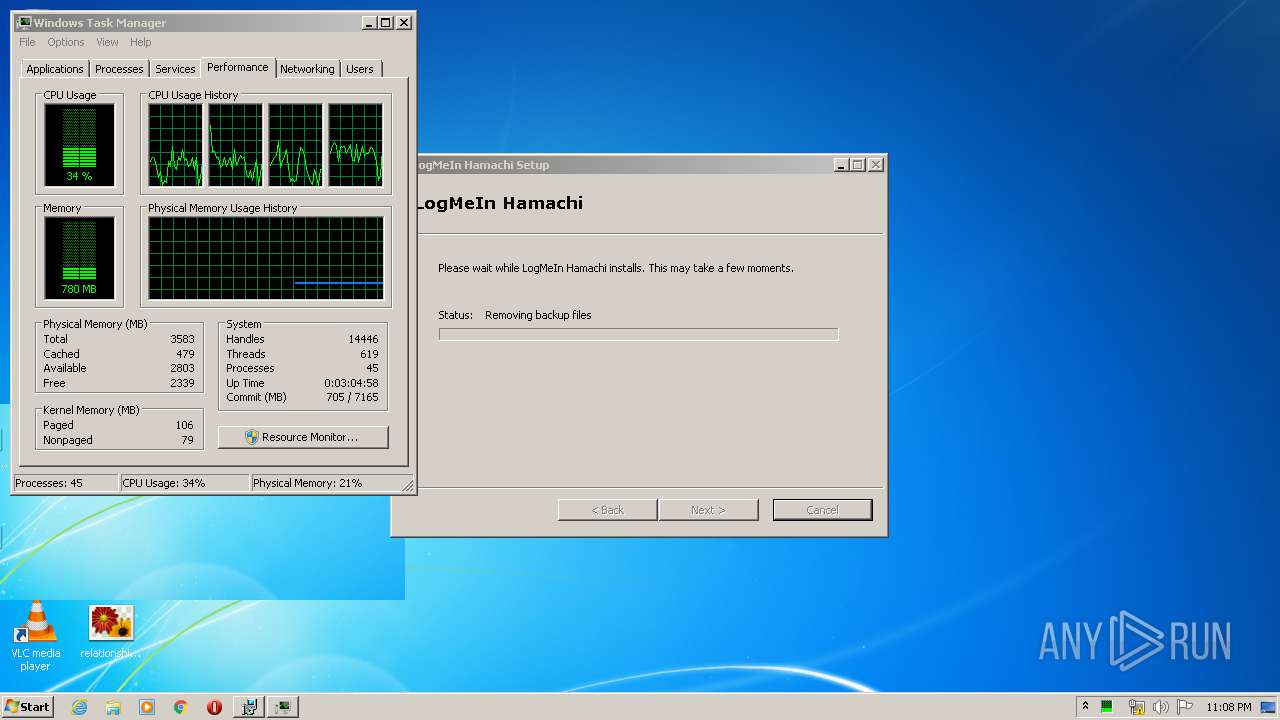Open Action Center flag tray icon

(x=1185, y=707)
